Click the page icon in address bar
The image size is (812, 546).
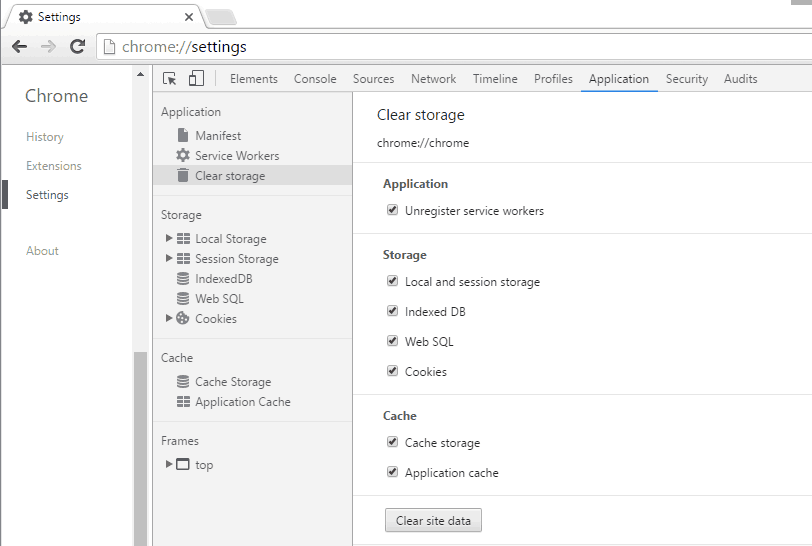(x=109, y=47)
